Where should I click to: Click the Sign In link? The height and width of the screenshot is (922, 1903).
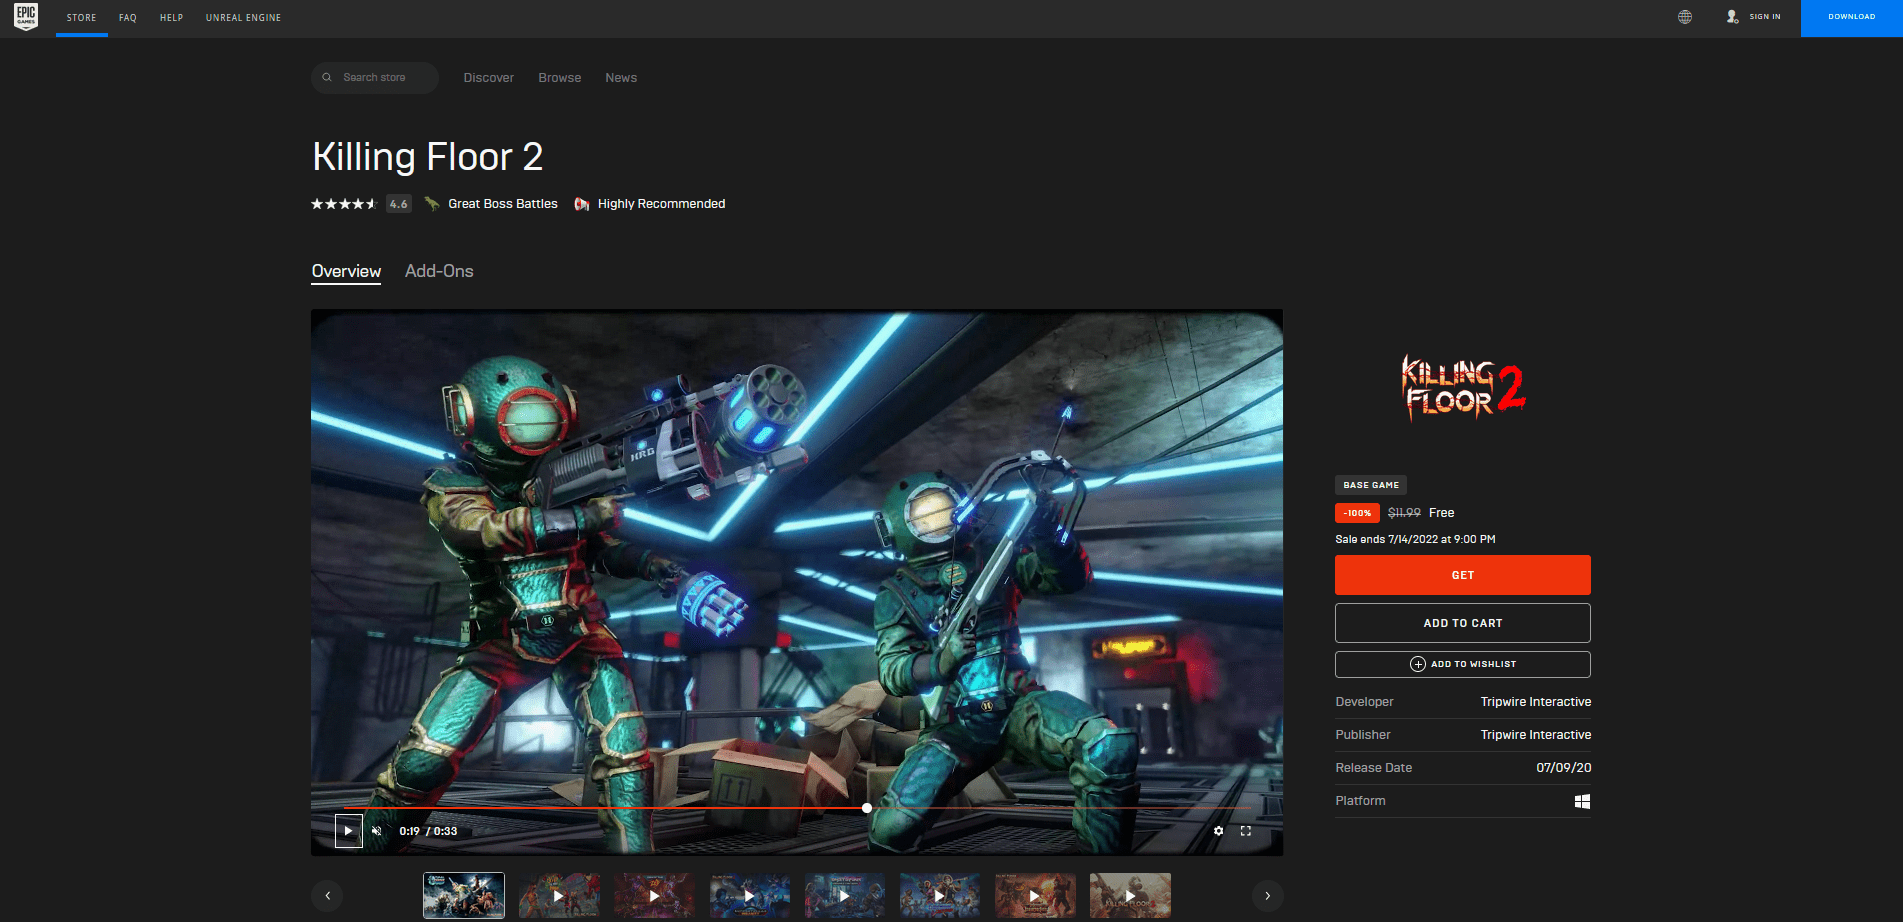(1765, 17)
